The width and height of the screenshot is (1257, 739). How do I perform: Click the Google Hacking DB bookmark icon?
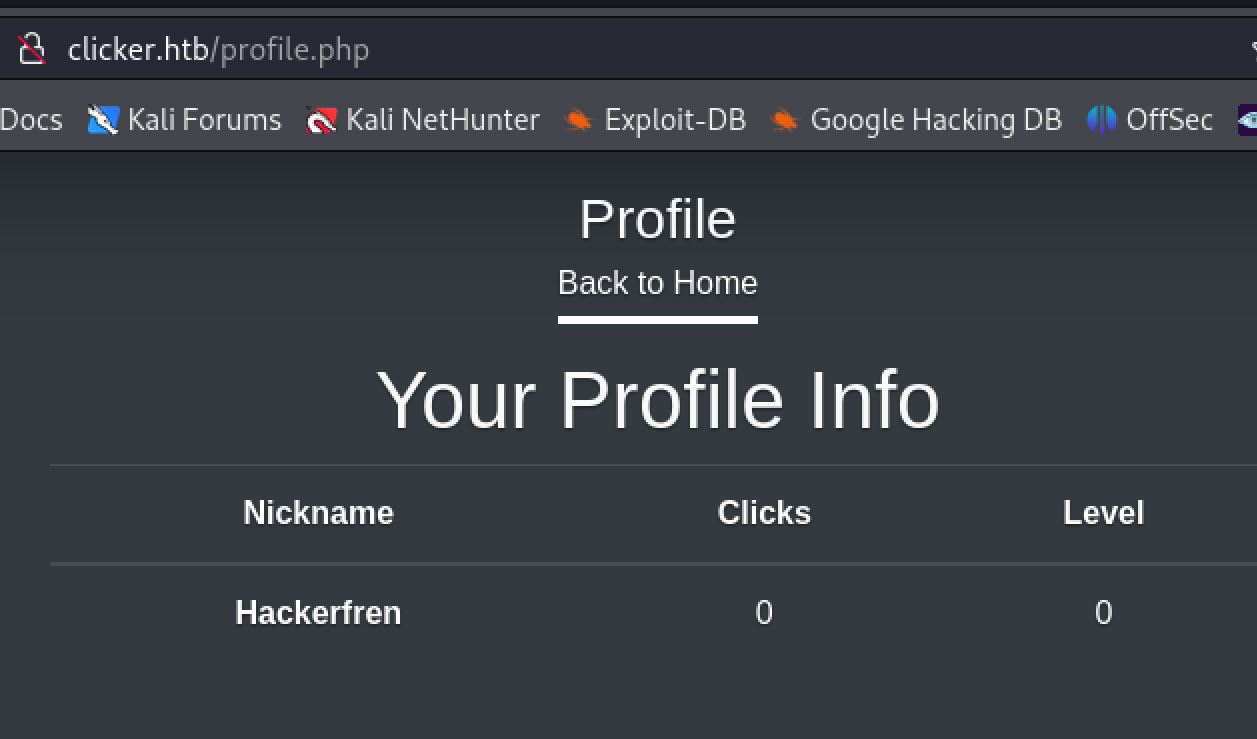coord(785,120)
